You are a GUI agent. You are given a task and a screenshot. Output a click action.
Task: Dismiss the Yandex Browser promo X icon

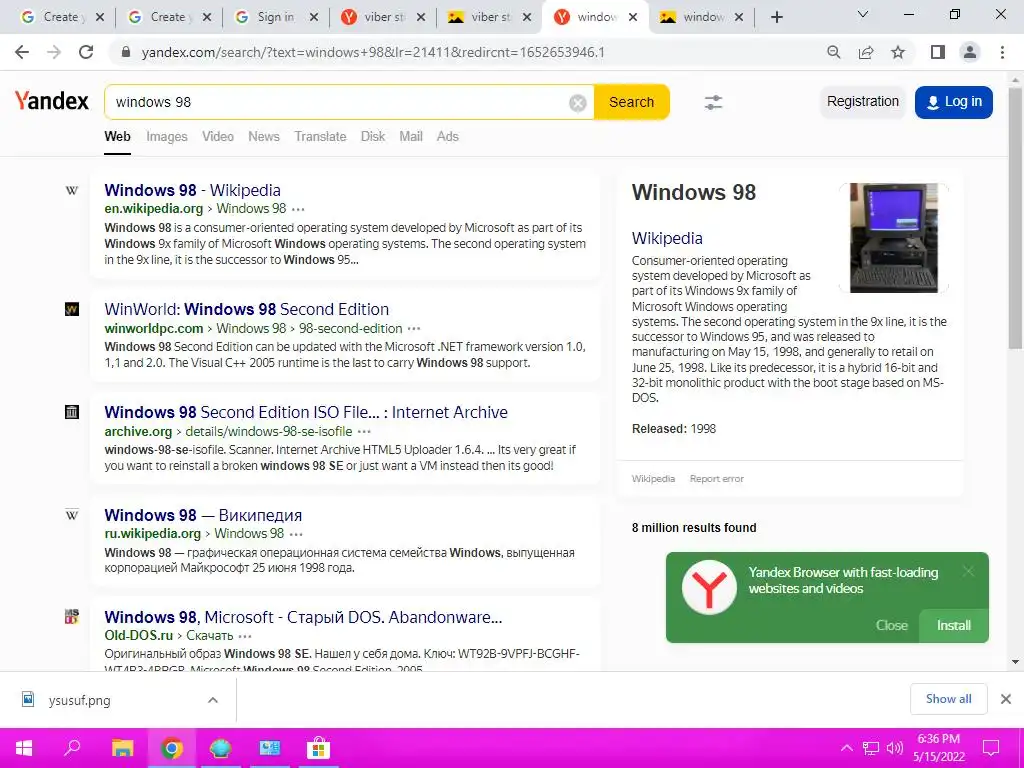pyautogui.click(x=968, y=571)
